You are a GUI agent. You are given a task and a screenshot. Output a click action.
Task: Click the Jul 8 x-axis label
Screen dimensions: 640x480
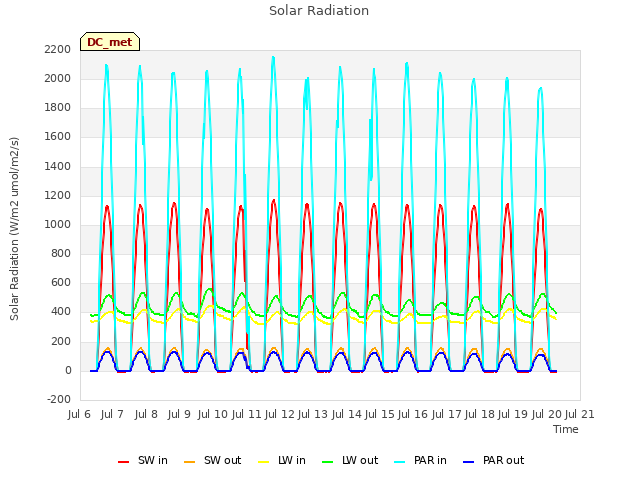pos(146,414)
